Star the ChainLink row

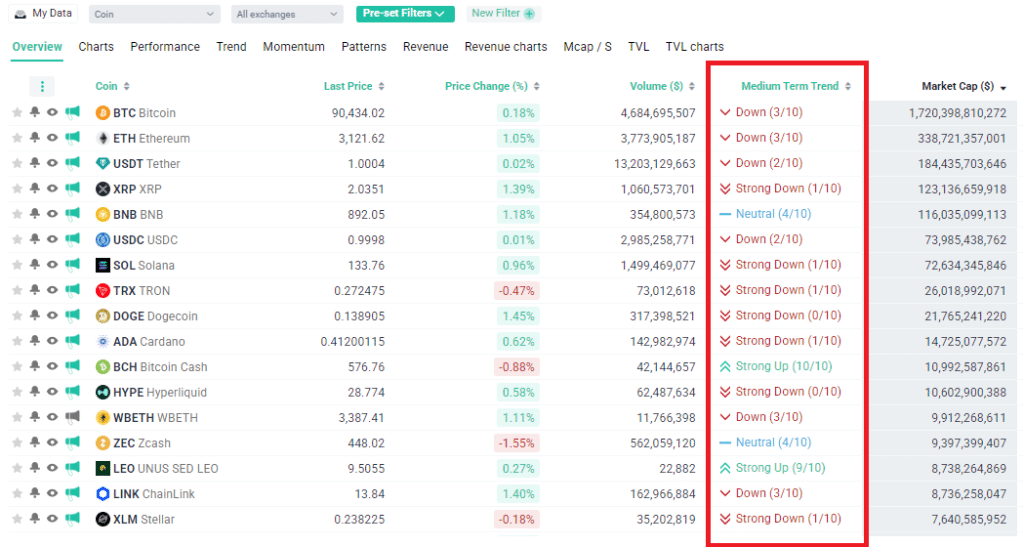[17, 494]
